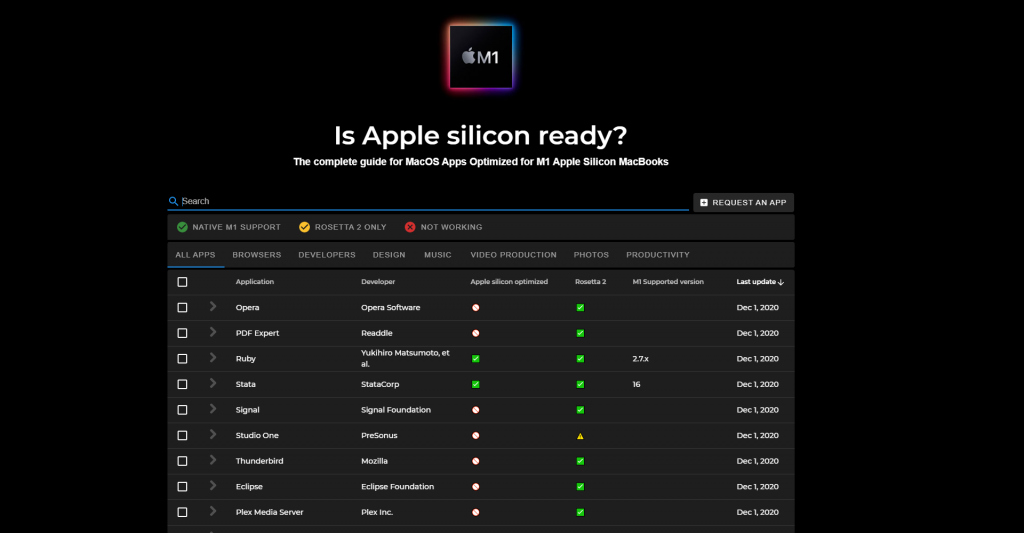
Task: Open the Video Production tab
Action: pyautogui.click(x=513, y=255)
